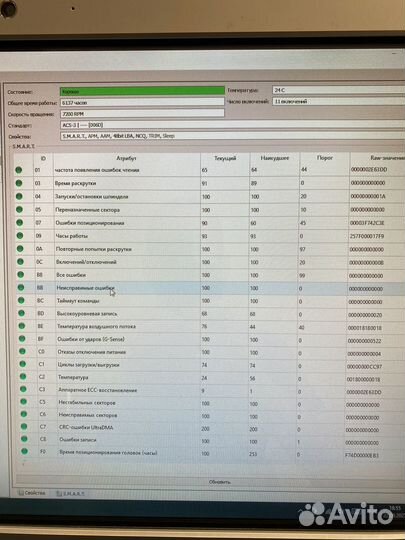This screenshot has width=405, height=540.
Task: Click status icon for Включений/отключений row
Action: coord(20,262)
